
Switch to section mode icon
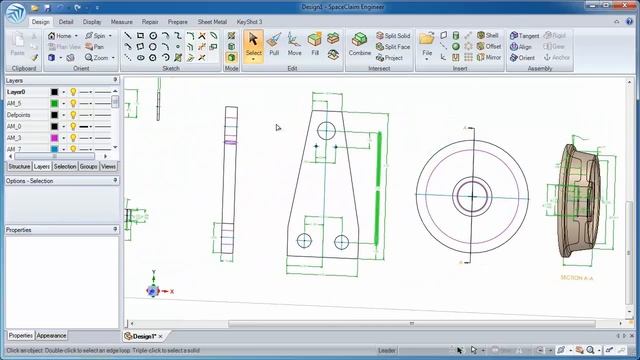point(231,47)
